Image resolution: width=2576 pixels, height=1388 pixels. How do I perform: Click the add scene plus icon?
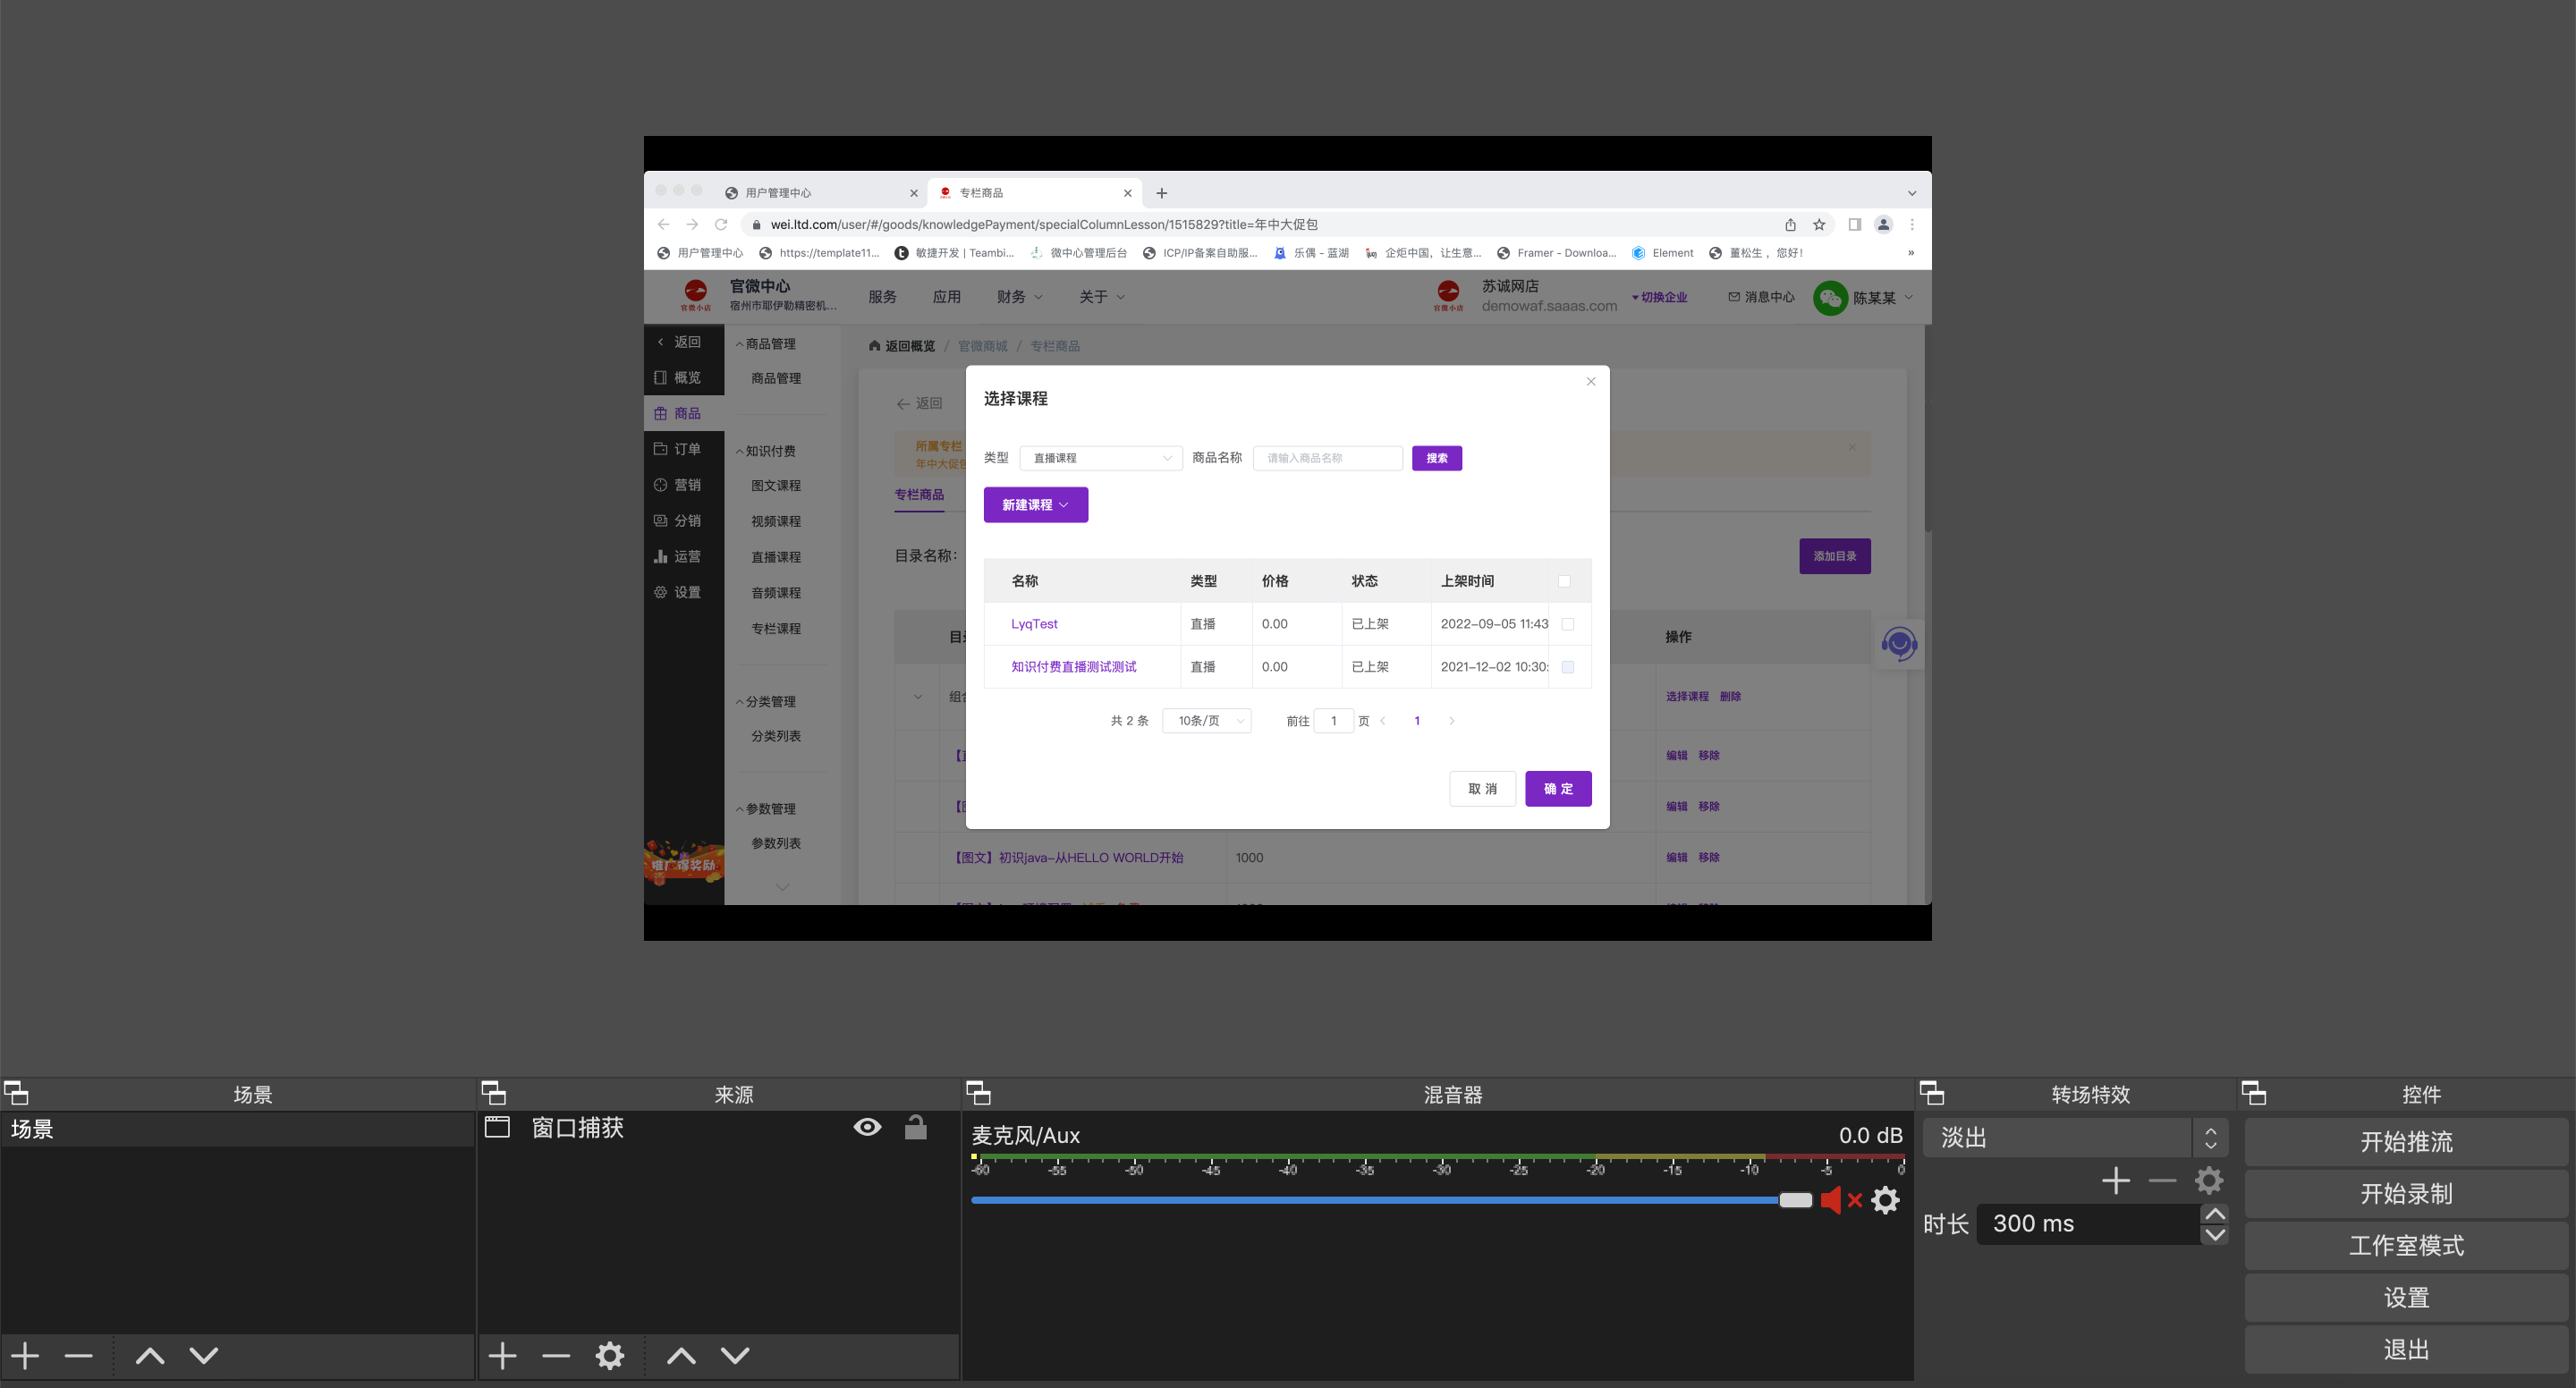pos(25,1356)
